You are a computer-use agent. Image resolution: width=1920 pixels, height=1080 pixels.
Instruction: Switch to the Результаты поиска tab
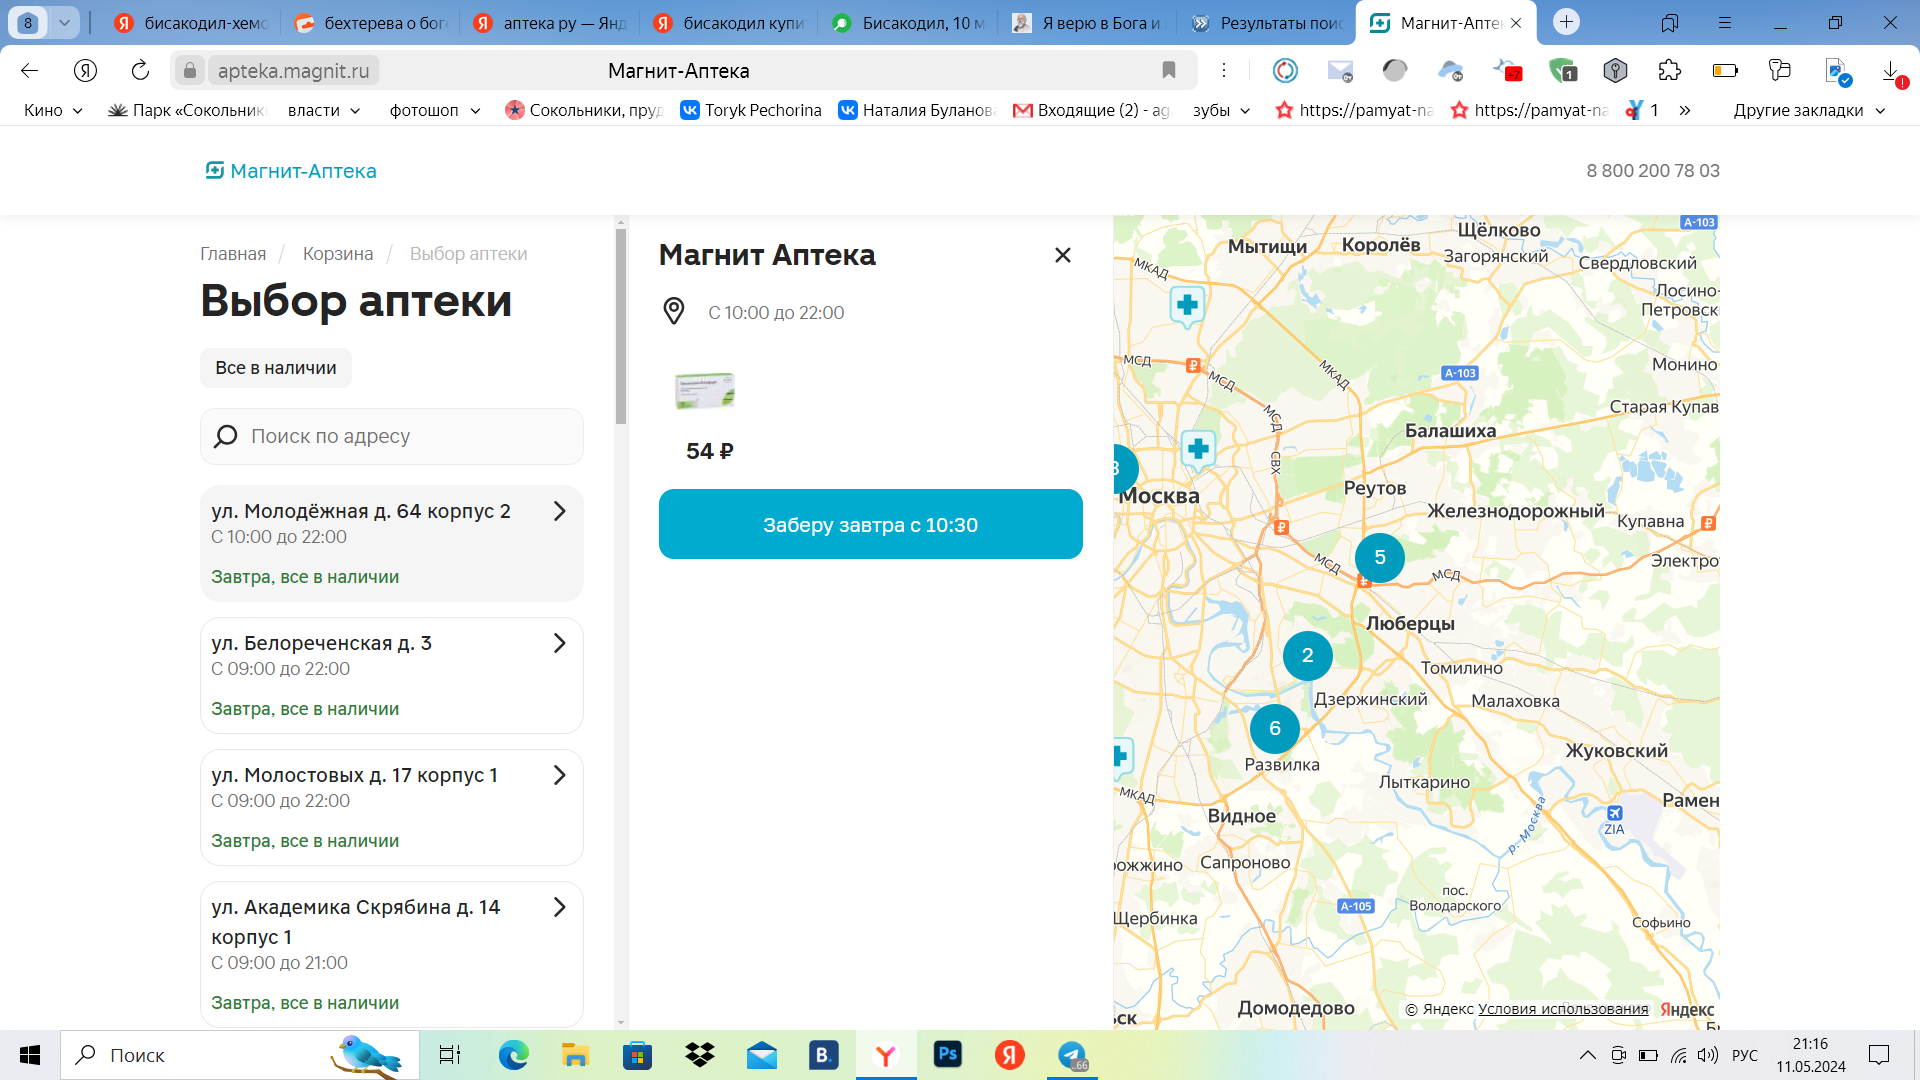[x=1268, y=23]
